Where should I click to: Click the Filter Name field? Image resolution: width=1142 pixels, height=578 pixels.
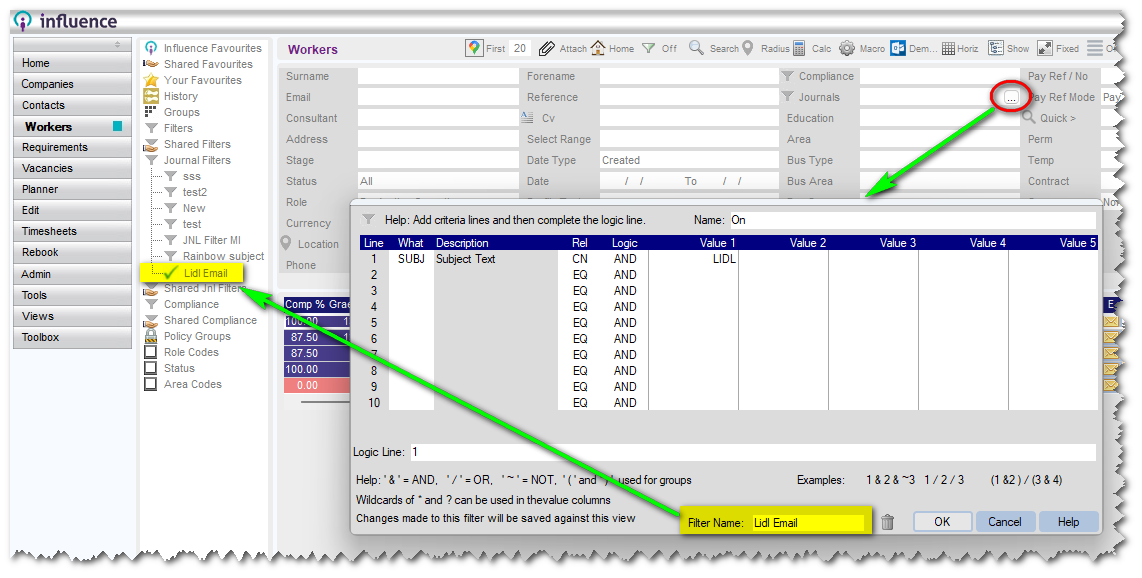(808, 523)
